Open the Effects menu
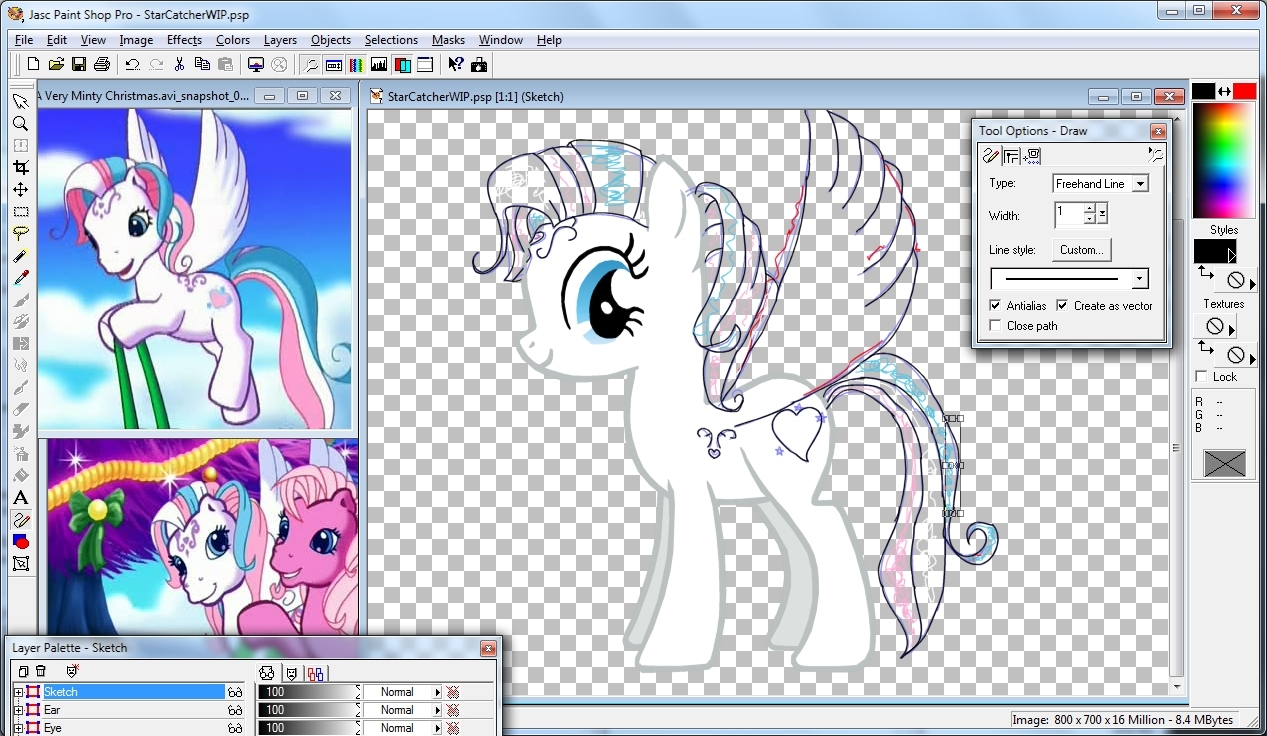 coord(184,40)
